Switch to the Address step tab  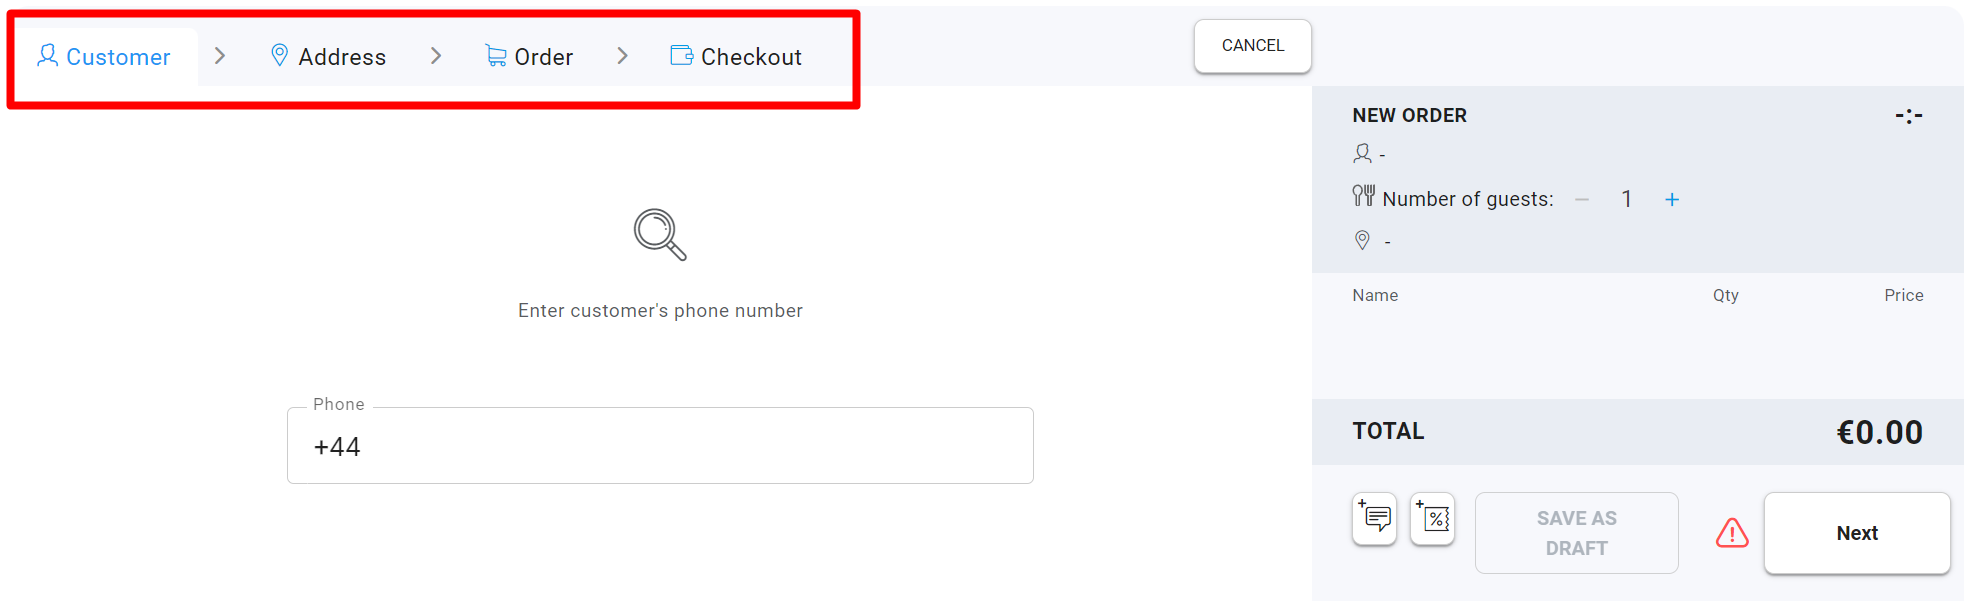(328, 57)
